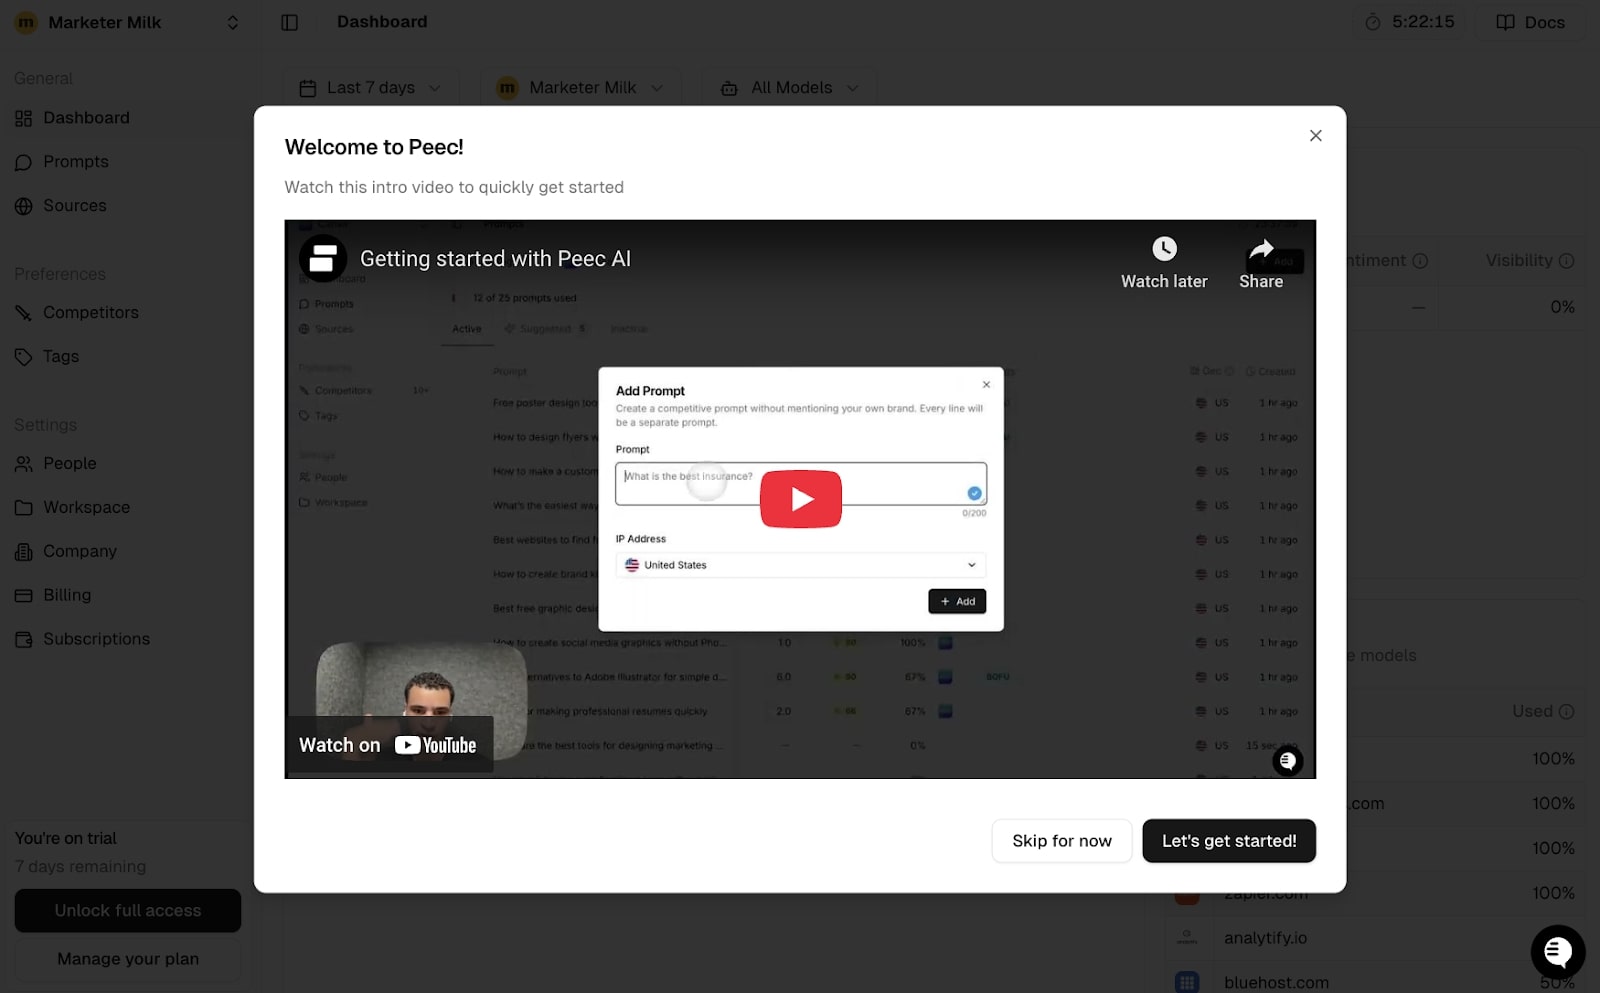Click the Billing card icon
This screenshot has width=1600, height=993.
coord(24,595)
